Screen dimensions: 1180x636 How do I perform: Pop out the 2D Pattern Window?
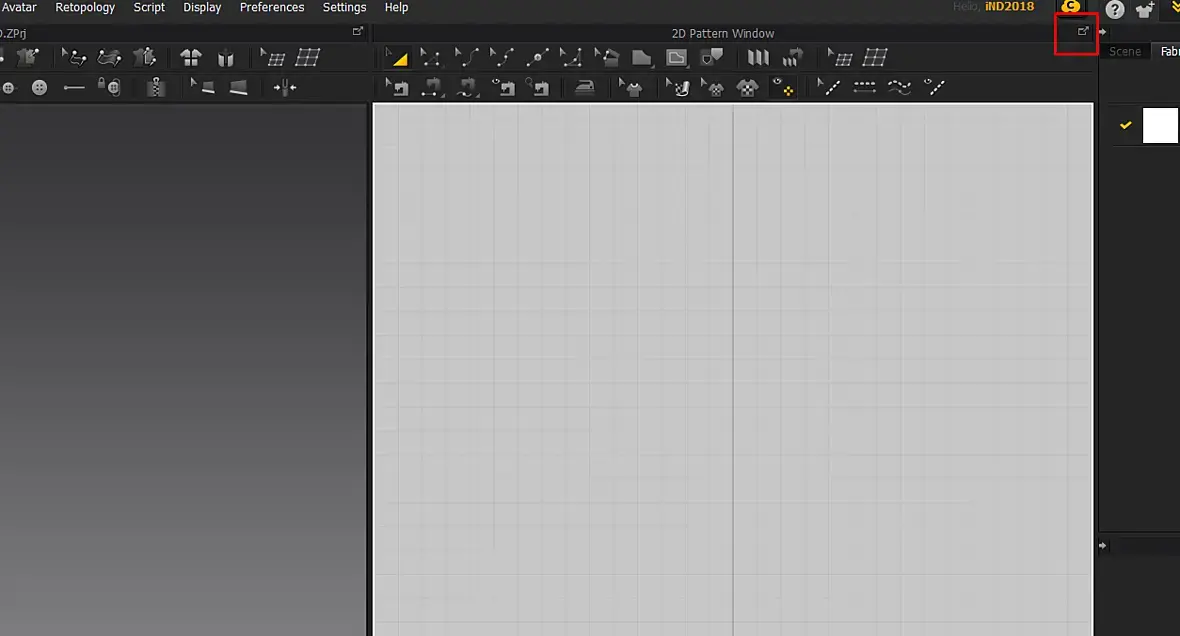pyautogui.click(x=1083, y=32)
